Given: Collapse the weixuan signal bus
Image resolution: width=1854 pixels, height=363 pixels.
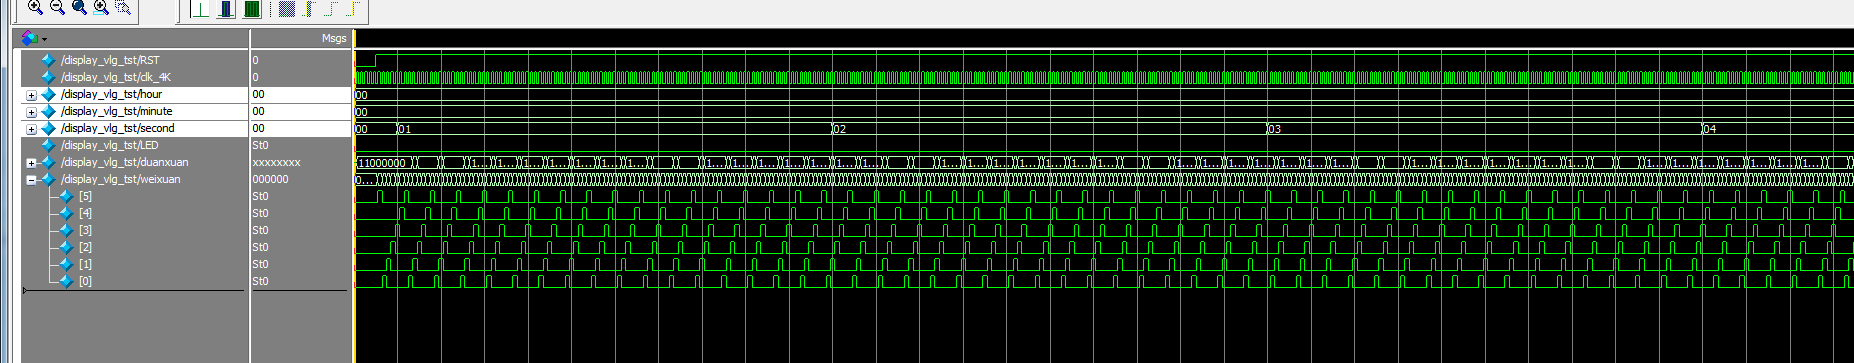Looking at the screenshot, I should 31,180.
